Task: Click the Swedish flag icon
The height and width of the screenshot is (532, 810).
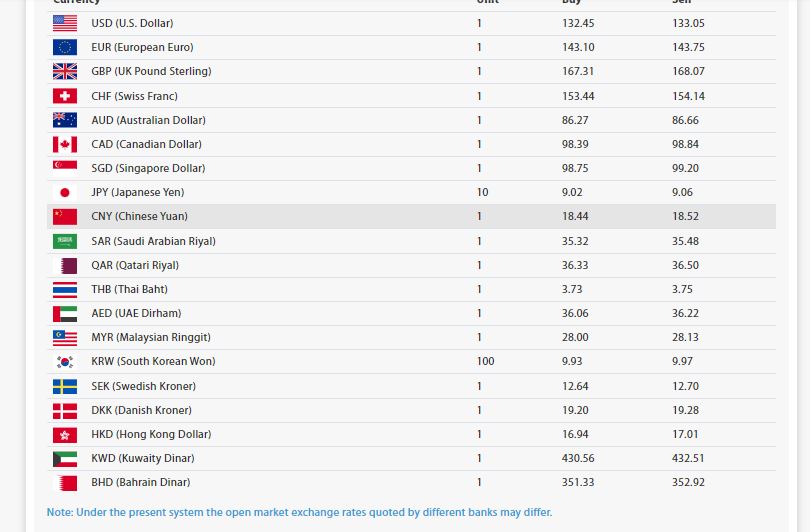Action: 64,386
